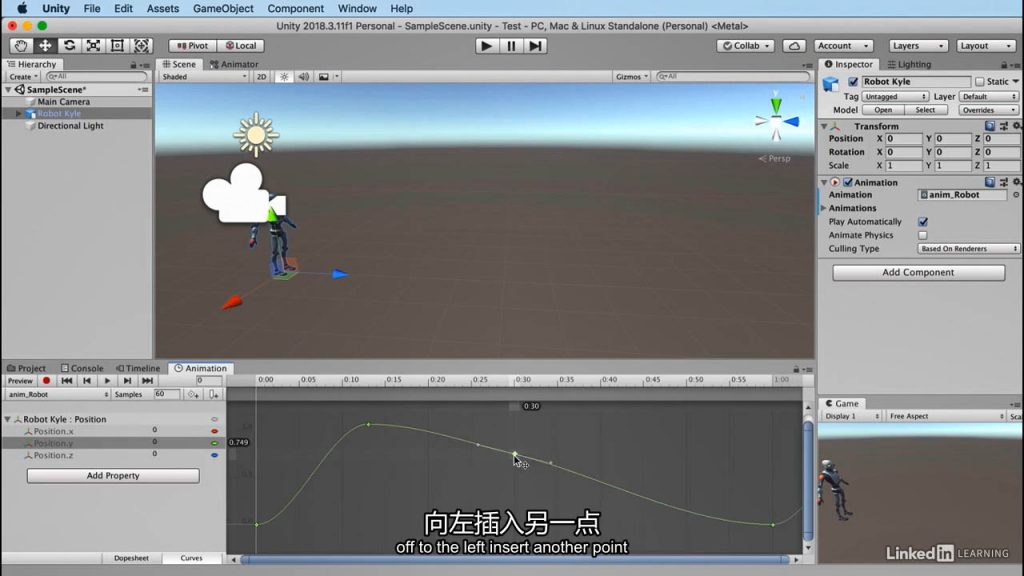
Task: Switch to Dopesheet view
Action: click(x=131, y=558)
